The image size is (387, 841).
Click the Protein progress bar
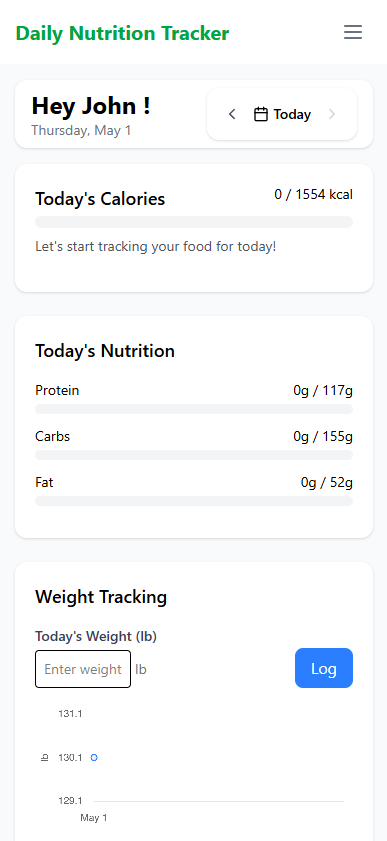click(x=194, y=409)
